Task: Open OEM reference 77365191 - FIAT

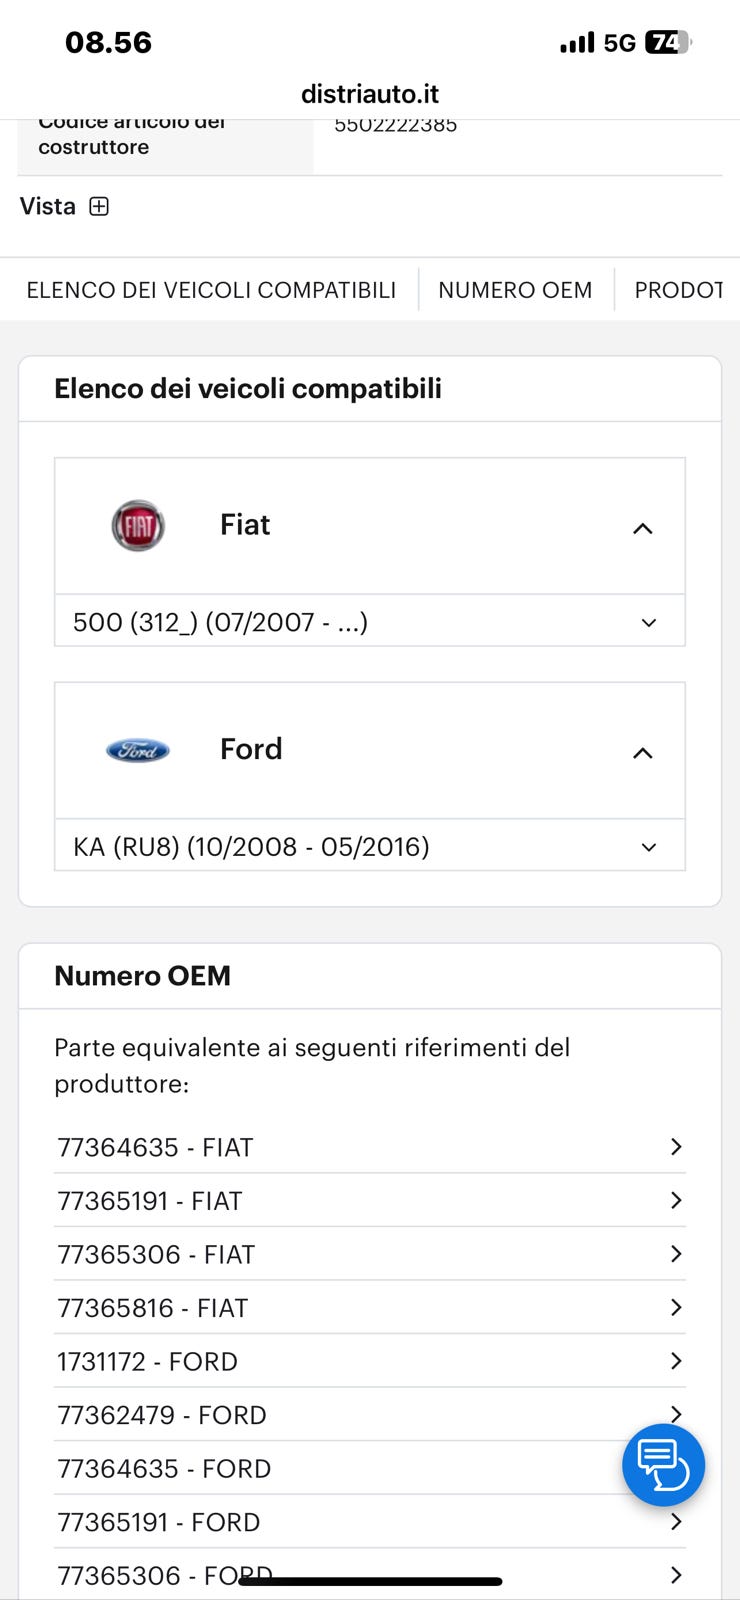Action: click(150, 1201)
